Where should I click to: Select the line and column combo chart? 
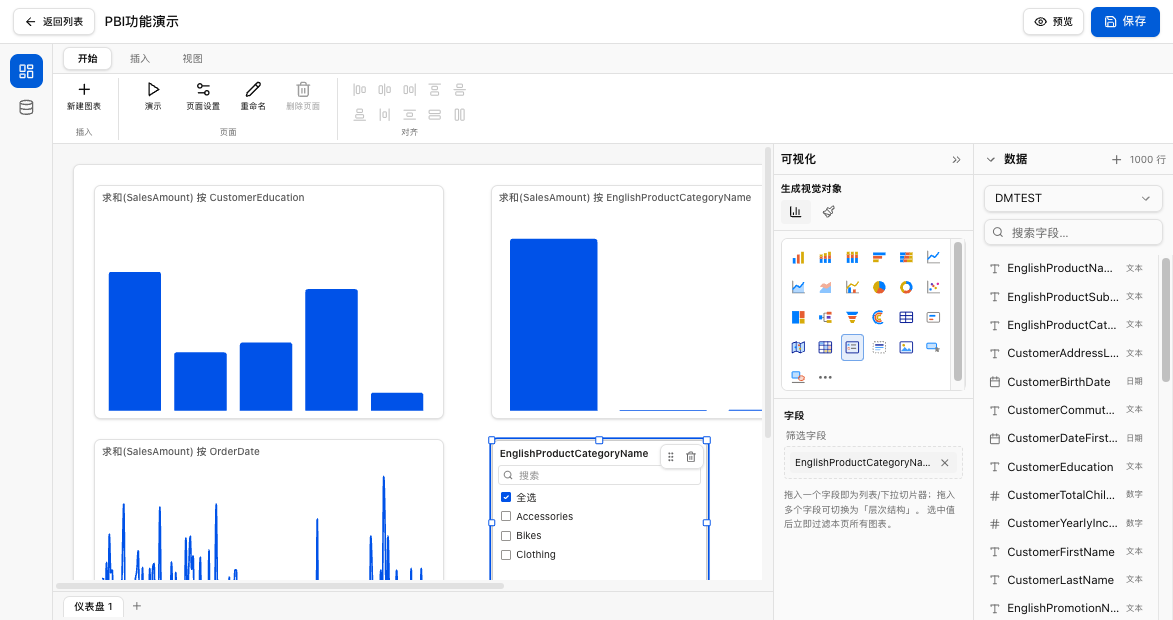[852, 287]
